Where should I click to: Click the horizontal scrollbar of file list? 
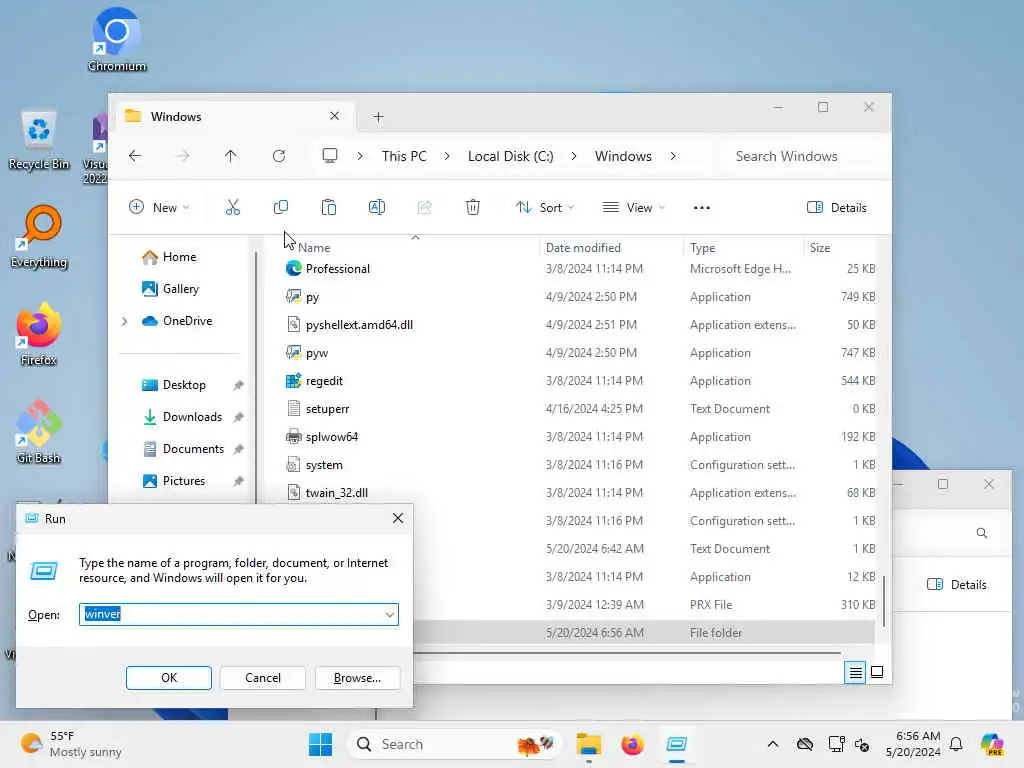tap(627, 652)
